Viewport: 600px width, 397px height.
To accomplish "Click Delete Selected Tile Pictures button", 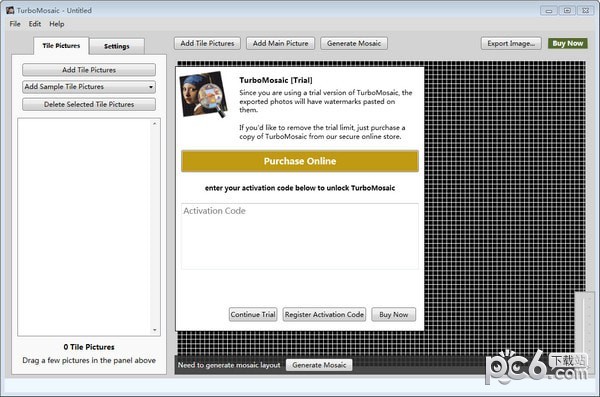I will click(x=89, y=104).
